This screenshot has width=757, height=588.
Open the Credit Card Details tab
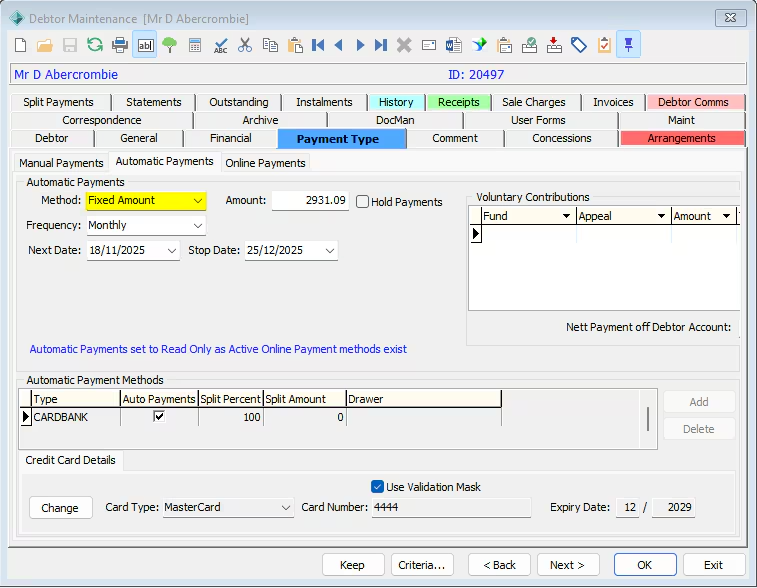click(71, 460)
